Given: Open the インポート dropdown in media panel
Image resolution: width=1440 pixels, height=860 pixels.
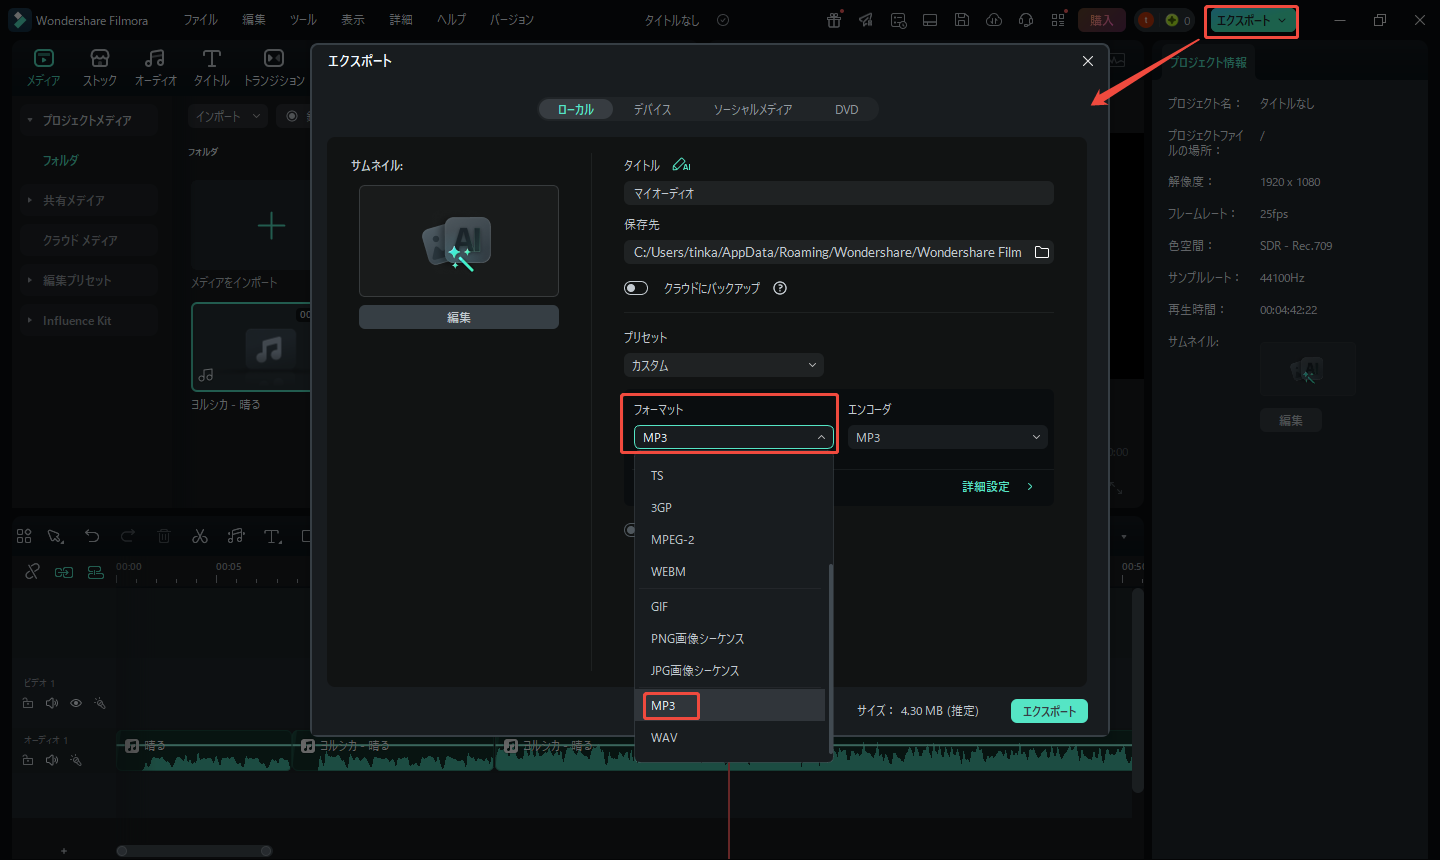Looking at the screenshot, I should (228, 116).
